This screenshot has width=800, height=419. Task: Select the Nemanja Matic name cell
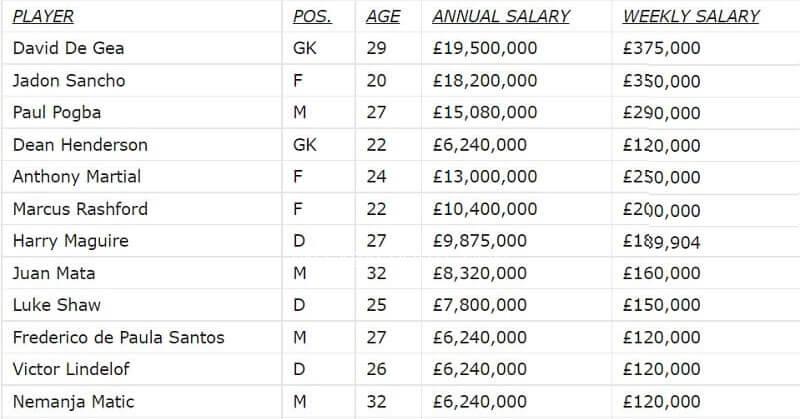click(x=72, y=401)
